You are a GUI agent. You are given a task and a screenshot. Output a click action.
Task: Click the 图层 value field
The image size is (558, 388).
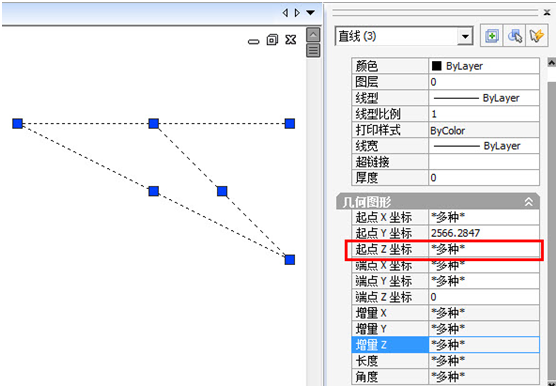(x=484, y=82)
